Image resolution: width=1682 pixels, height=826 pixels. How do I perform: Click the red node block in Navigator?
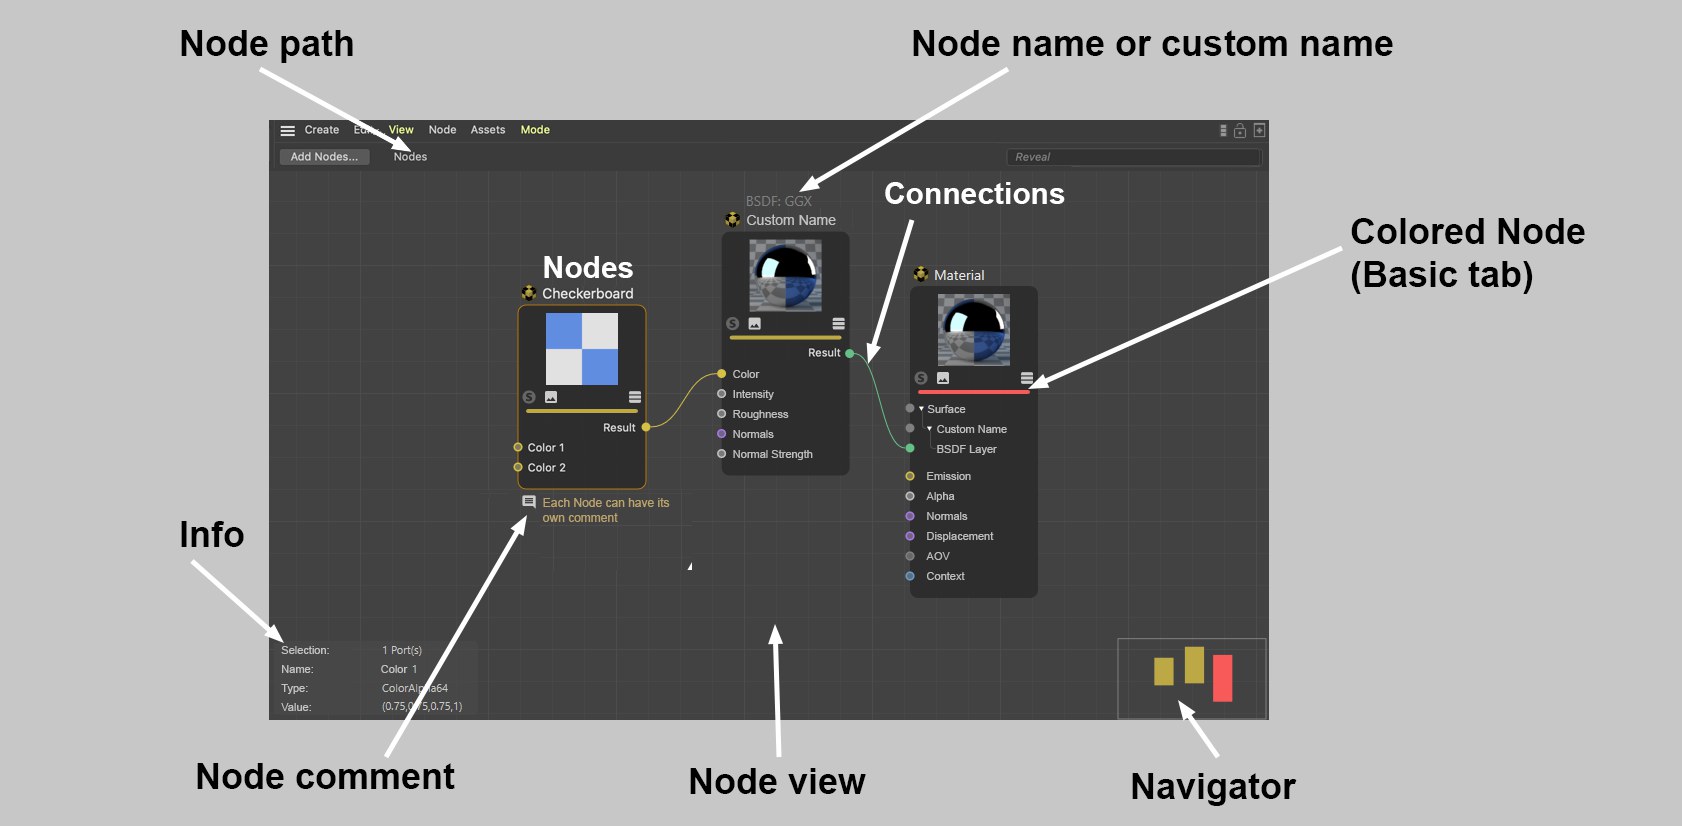1222,678
